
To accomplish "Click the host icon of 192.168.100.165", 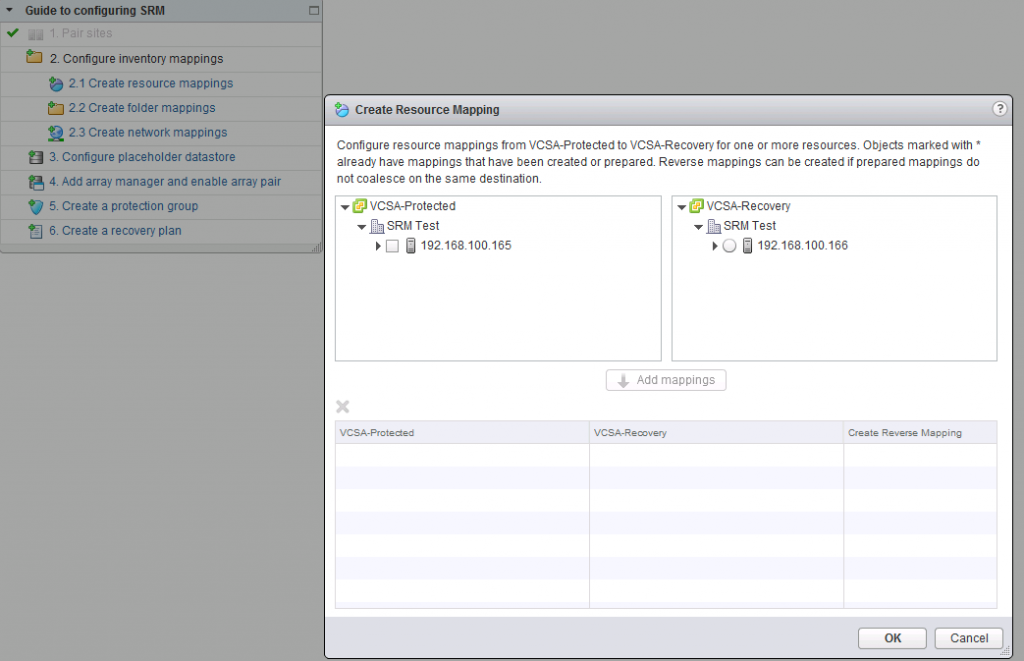I will [x=411, y=246].
